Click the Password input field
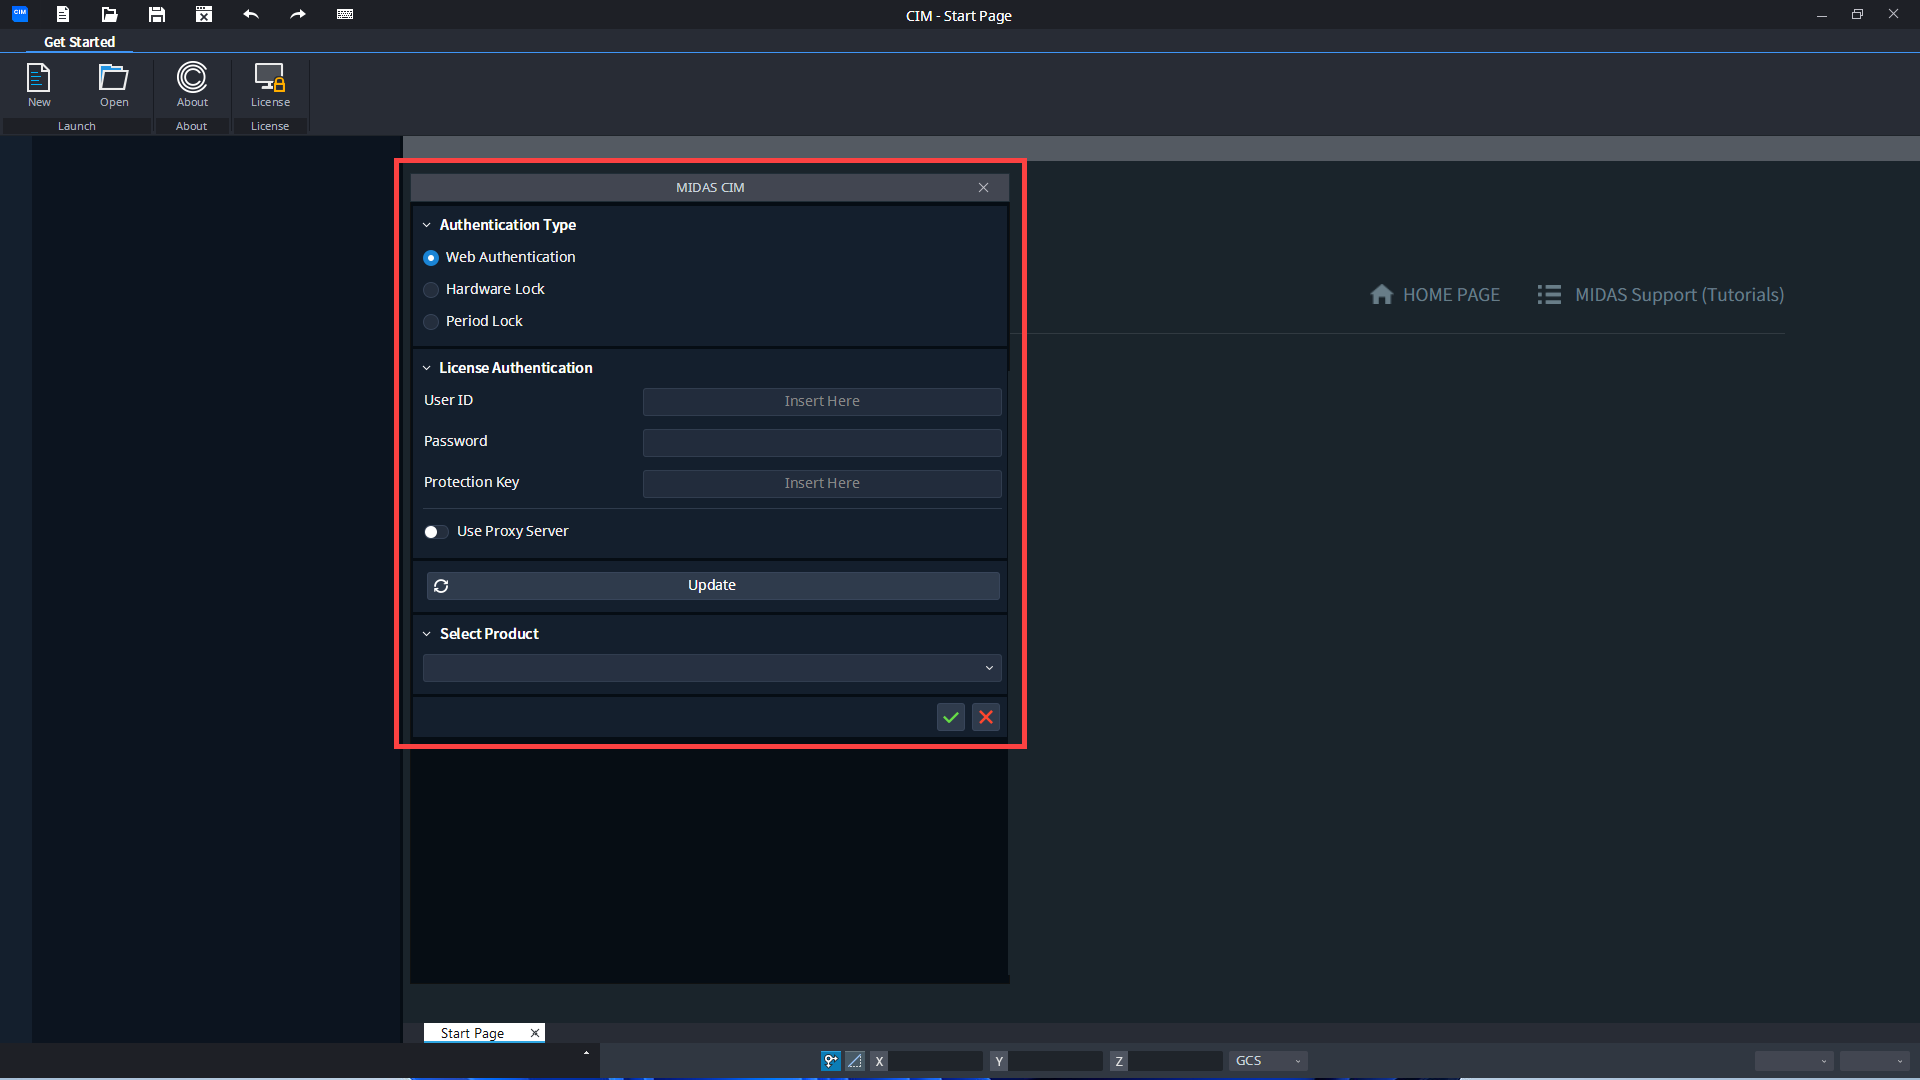Viewport: 1920px width, 1080px height. click(822, 442)
